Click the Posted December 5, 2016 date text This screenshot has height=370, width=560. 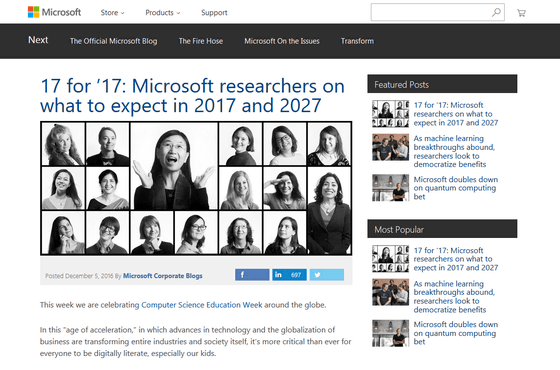[x=79, y=276]
